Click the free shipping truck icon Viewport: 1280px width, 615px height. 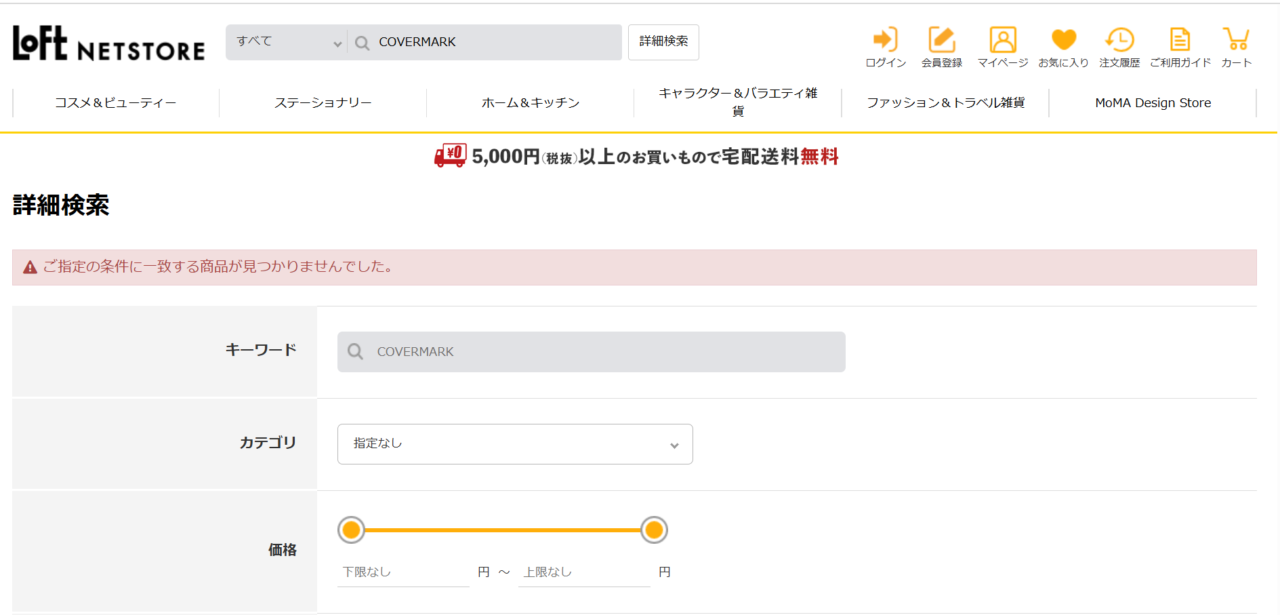[450, 156]
